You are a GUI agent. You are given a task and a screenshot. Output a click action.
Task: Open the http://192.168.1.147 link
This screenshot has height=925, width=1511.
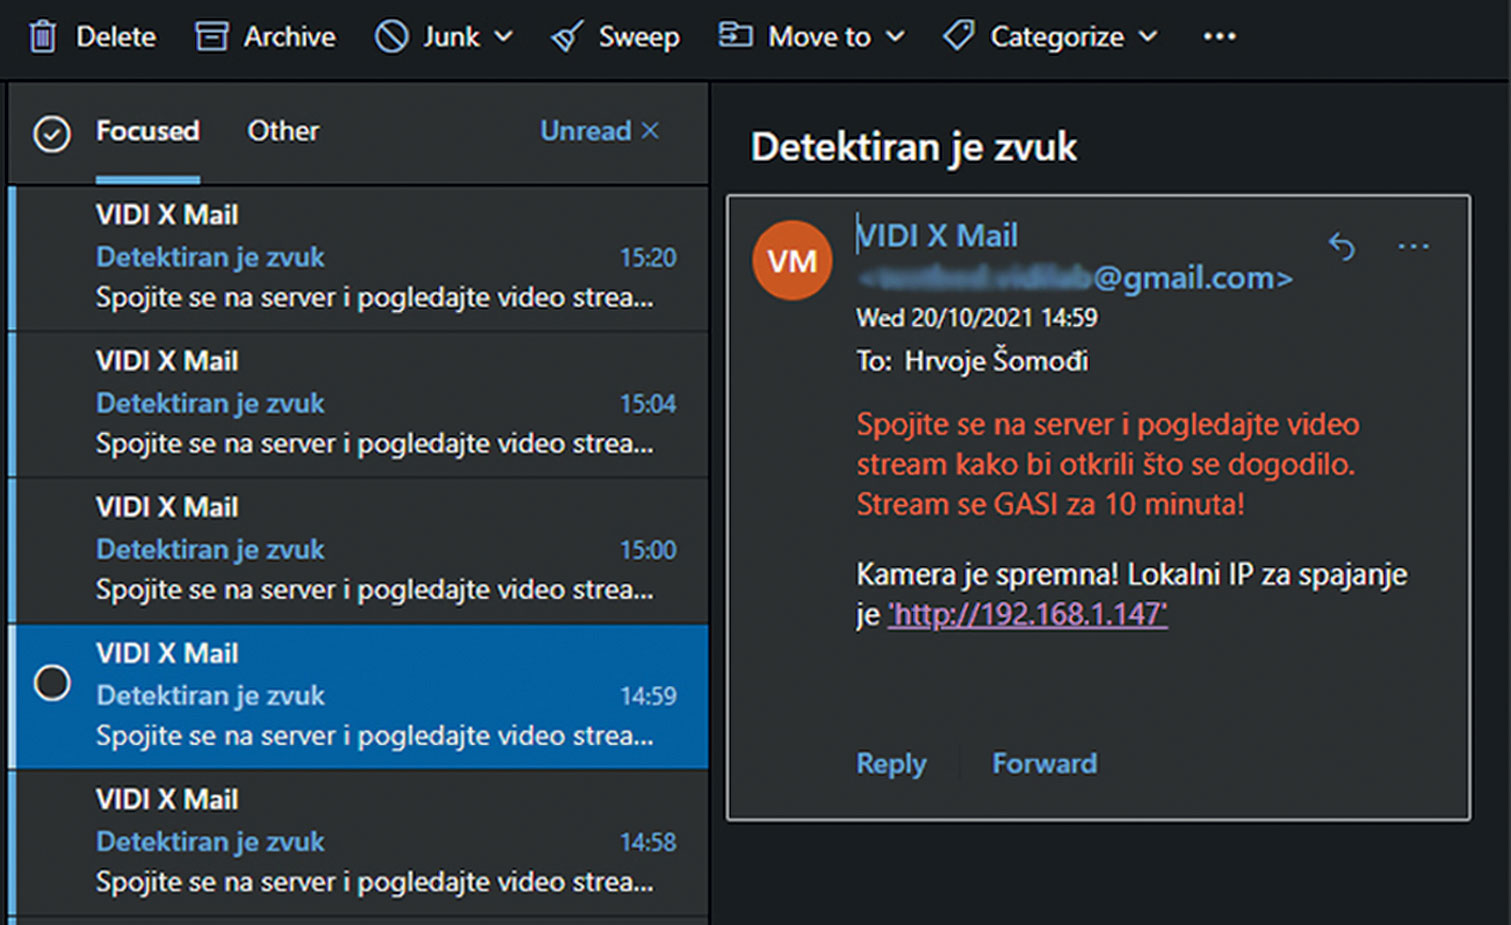(x=1027, y=614)
